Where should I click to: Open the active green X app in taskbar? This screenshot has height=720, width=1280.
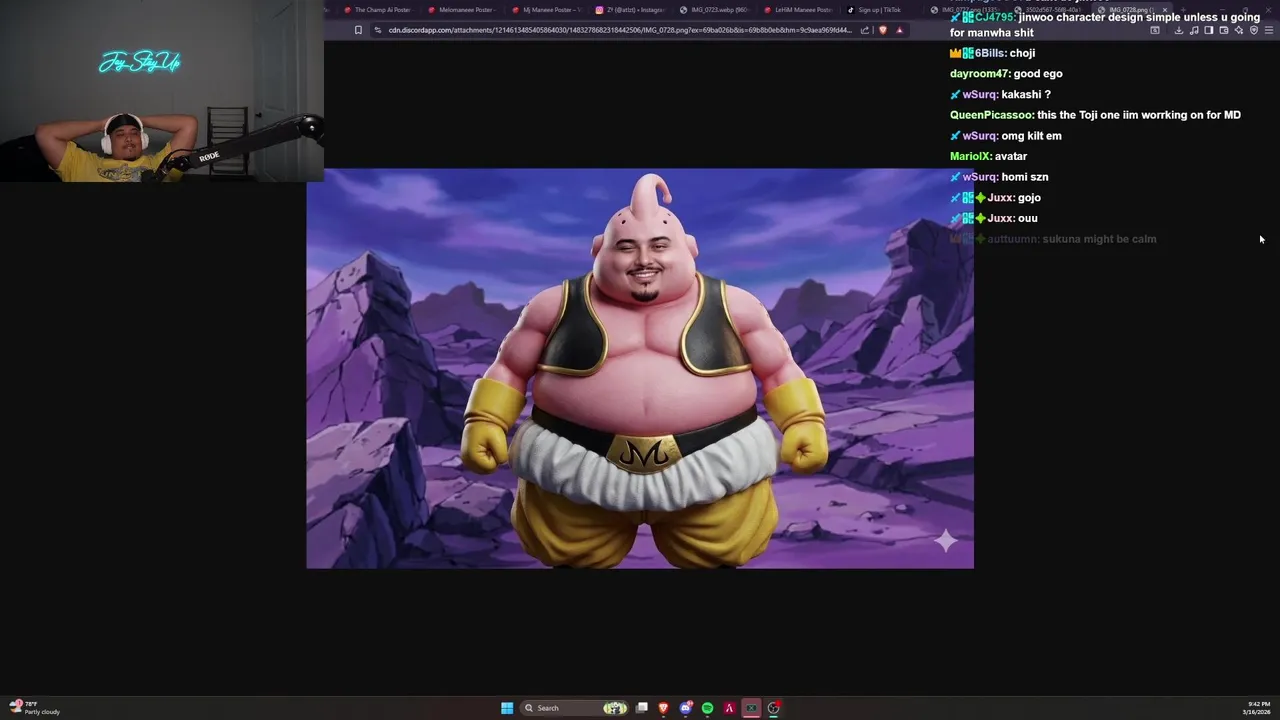click(x=751, y=708)
